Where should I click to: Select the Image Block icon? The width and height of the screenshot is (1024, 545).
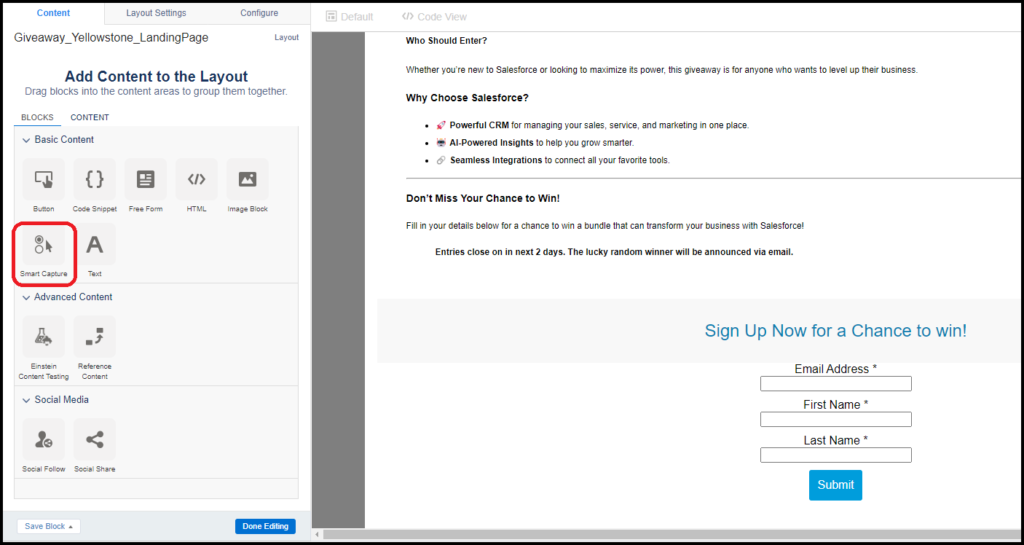248,179
